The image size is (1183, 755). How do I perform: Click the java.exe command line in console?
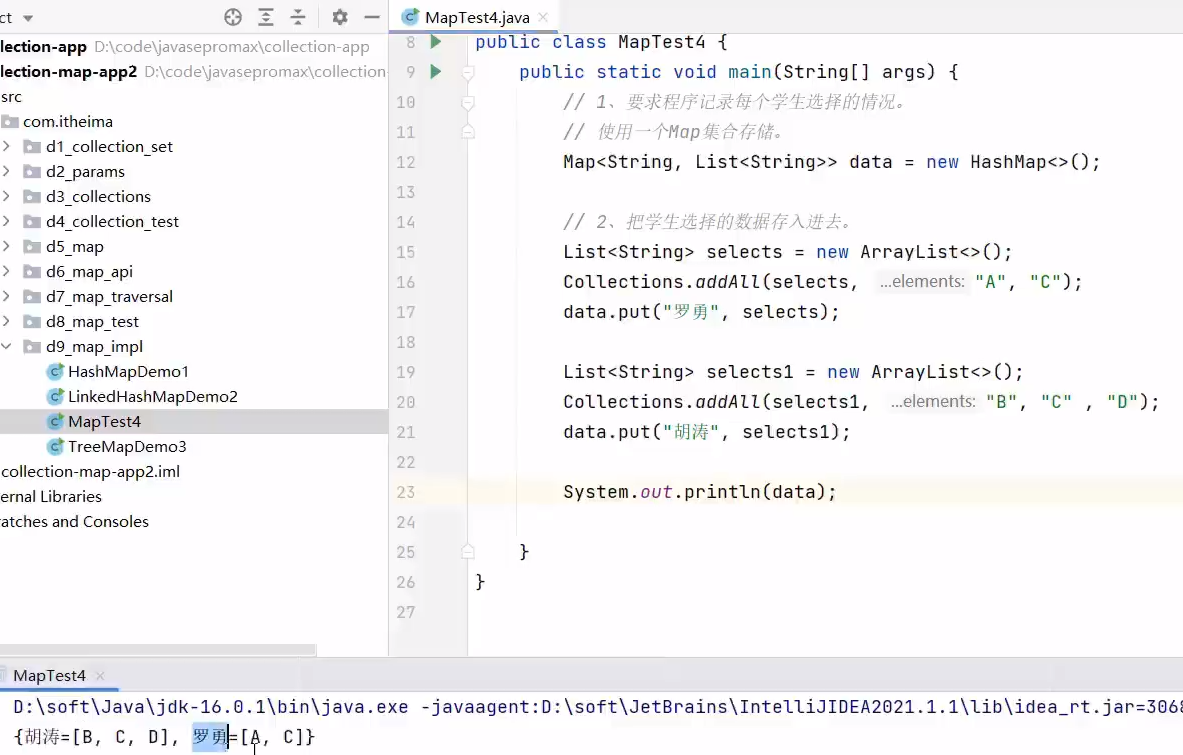point(598,707)
